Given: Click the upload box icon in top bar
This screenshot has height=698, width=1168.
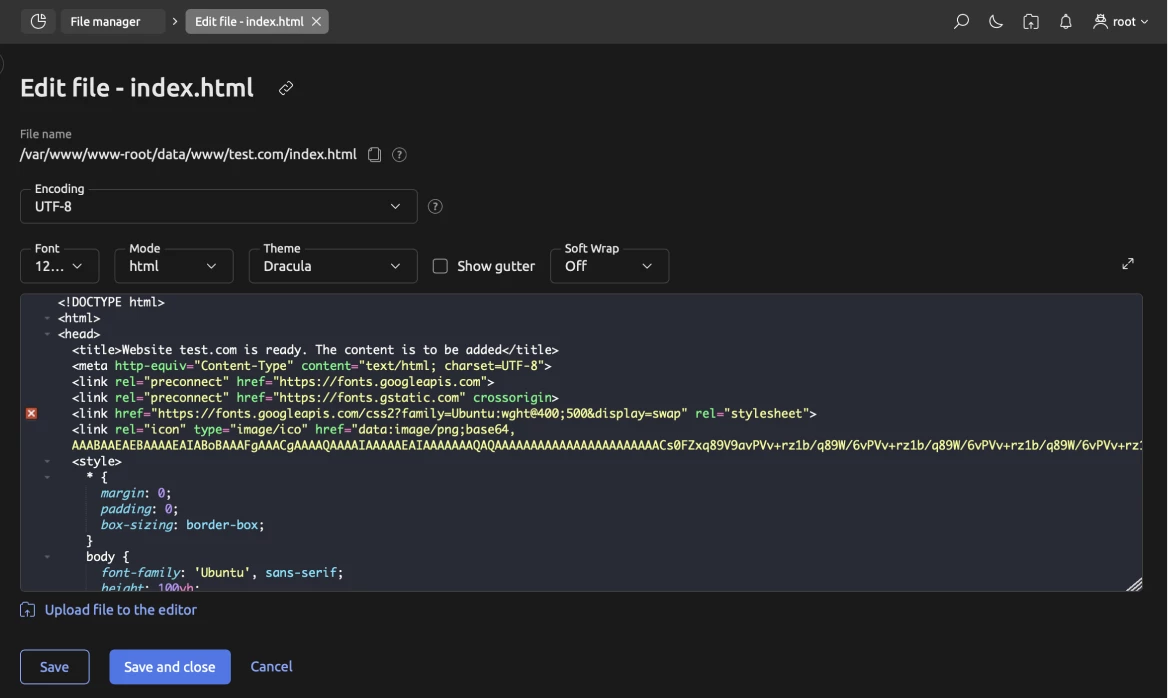Looking at the screenshot, I should pos(1031,22).
